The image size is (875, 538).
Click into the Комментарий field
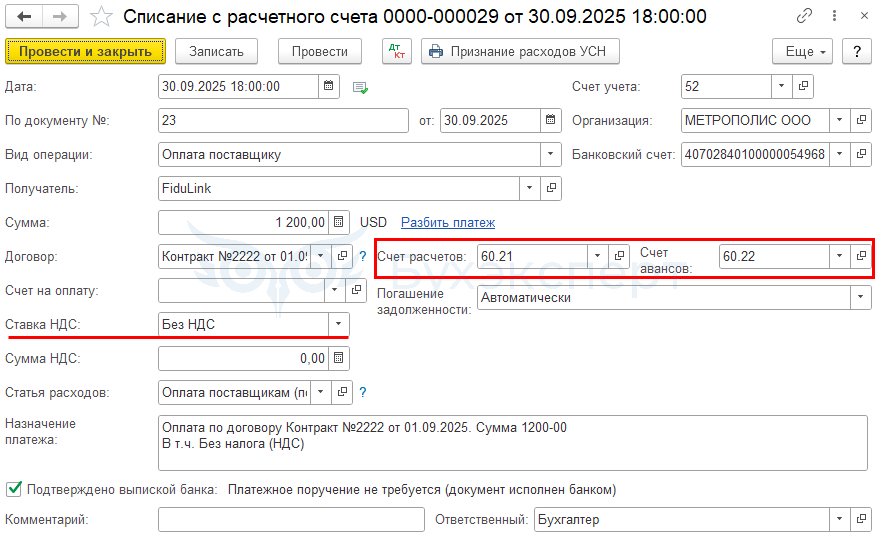(x=291, y=520)
